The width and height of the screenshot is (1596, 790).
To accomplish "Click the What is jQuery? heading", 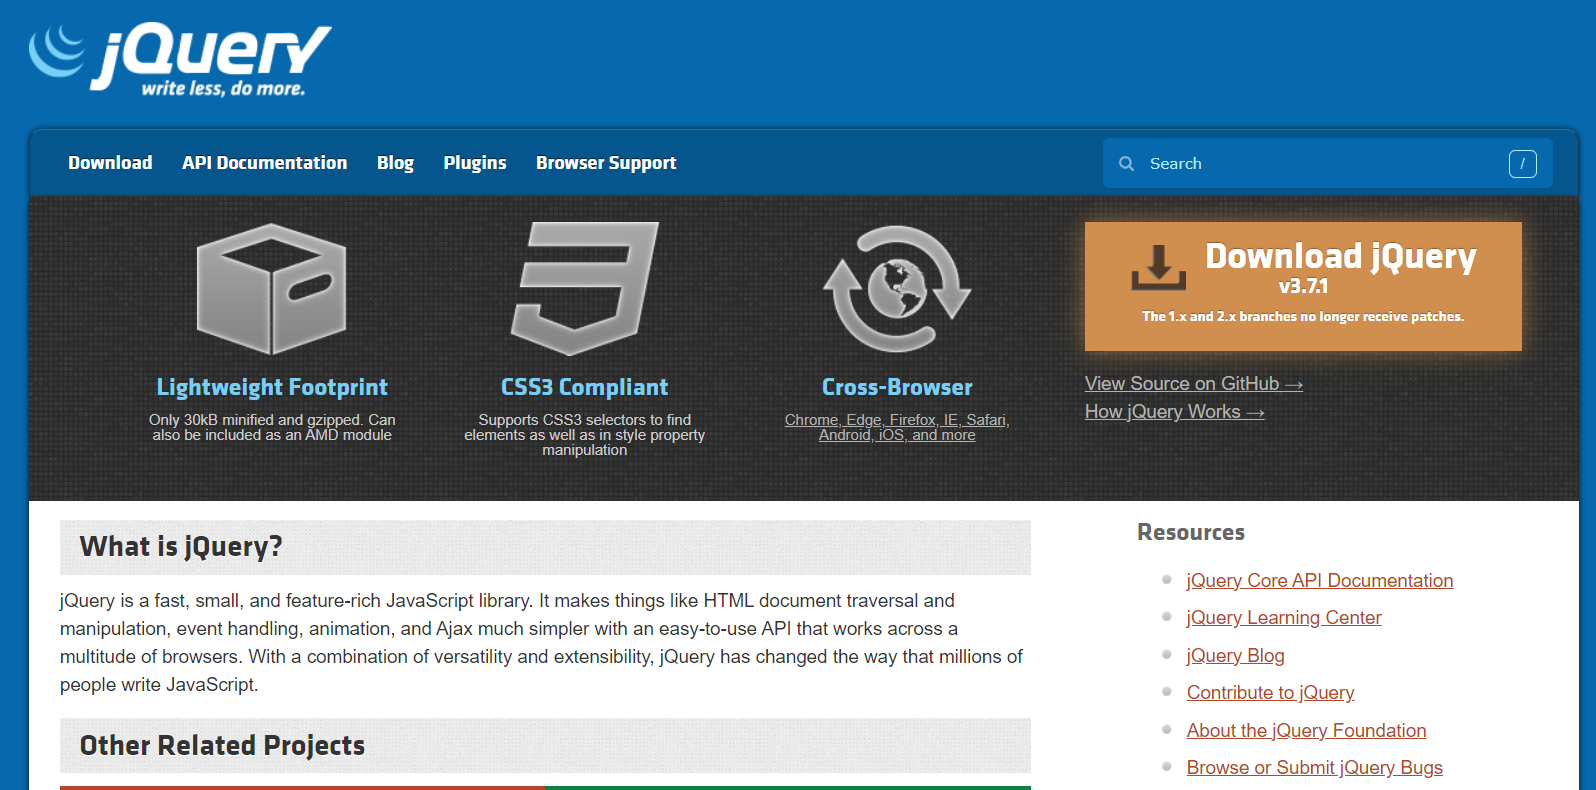I will 181,547.
